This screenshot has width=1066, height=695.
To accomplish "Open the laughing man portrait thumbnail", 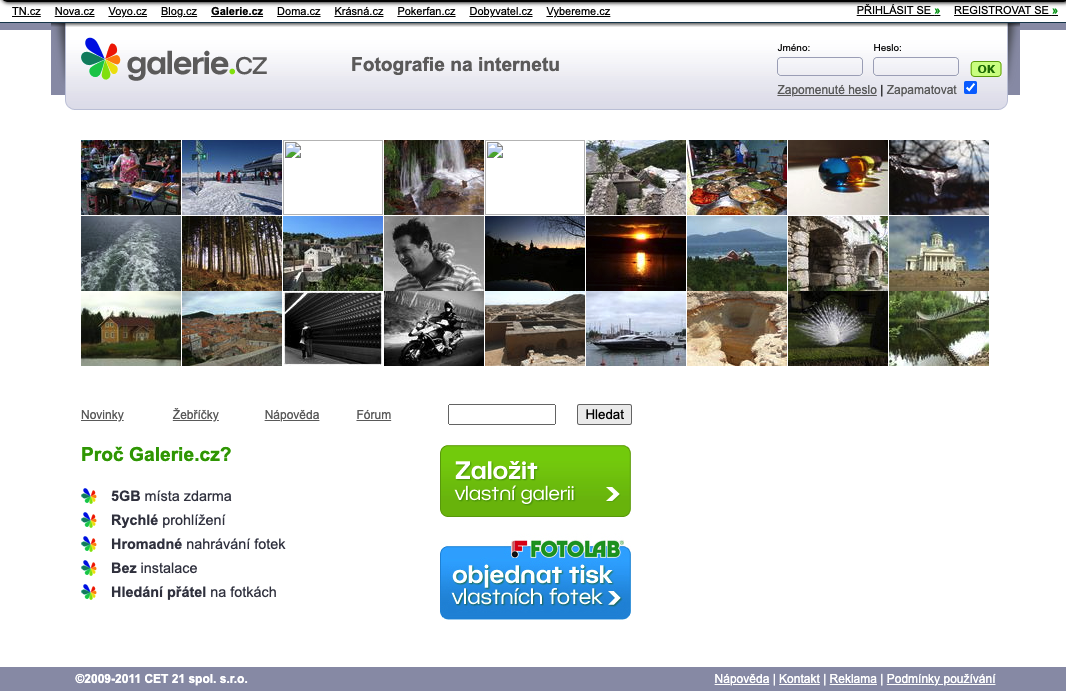I will point(434,253).
